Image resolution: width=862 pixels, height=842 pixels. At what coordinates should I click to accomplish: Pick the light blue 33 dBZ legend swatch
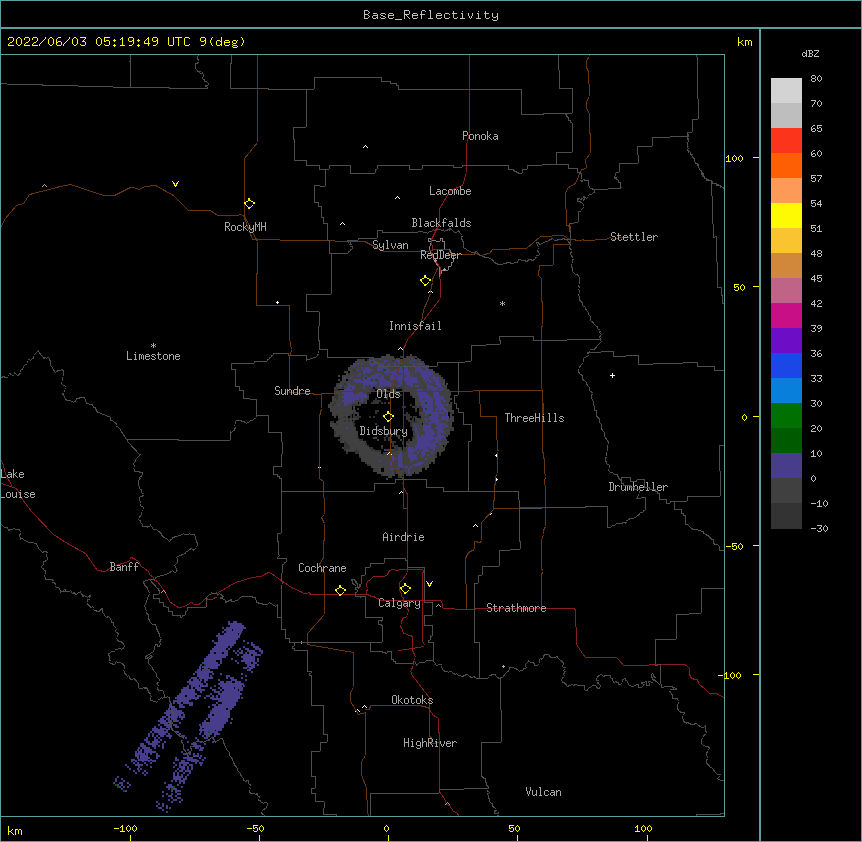coord(786,390)
